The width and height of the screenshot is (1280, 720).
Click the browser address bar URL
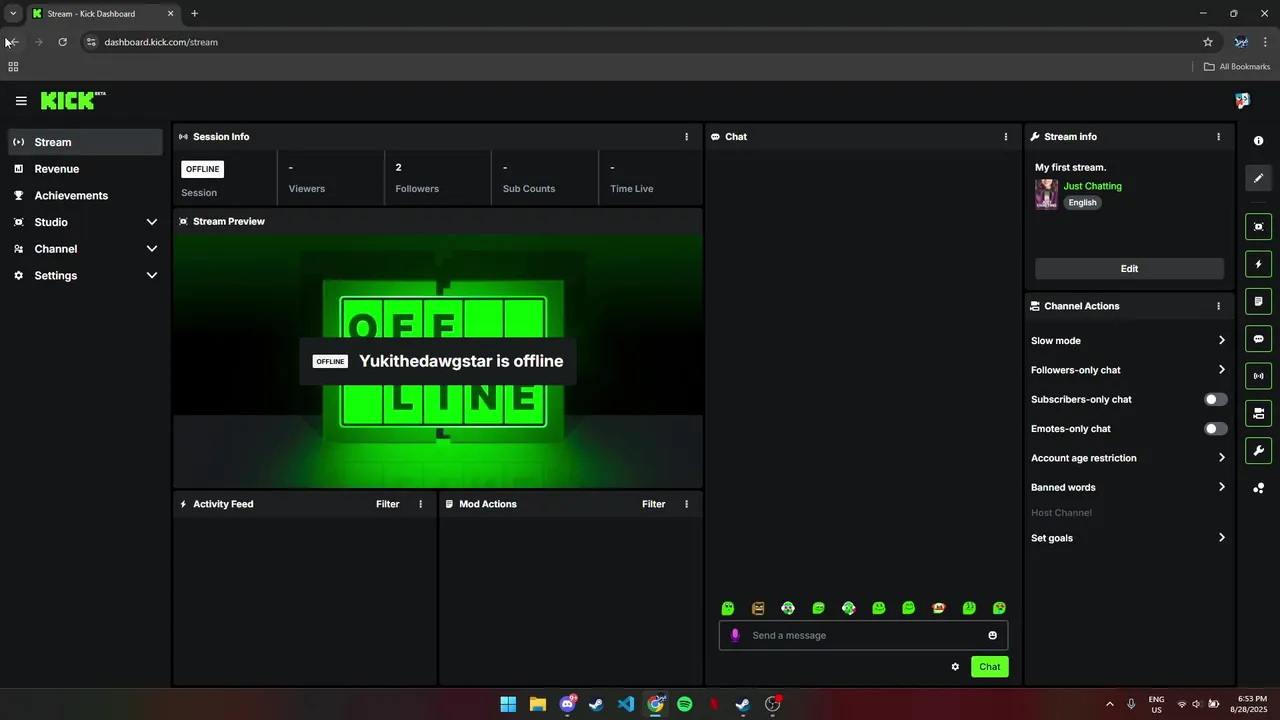(x=161, y=42)
